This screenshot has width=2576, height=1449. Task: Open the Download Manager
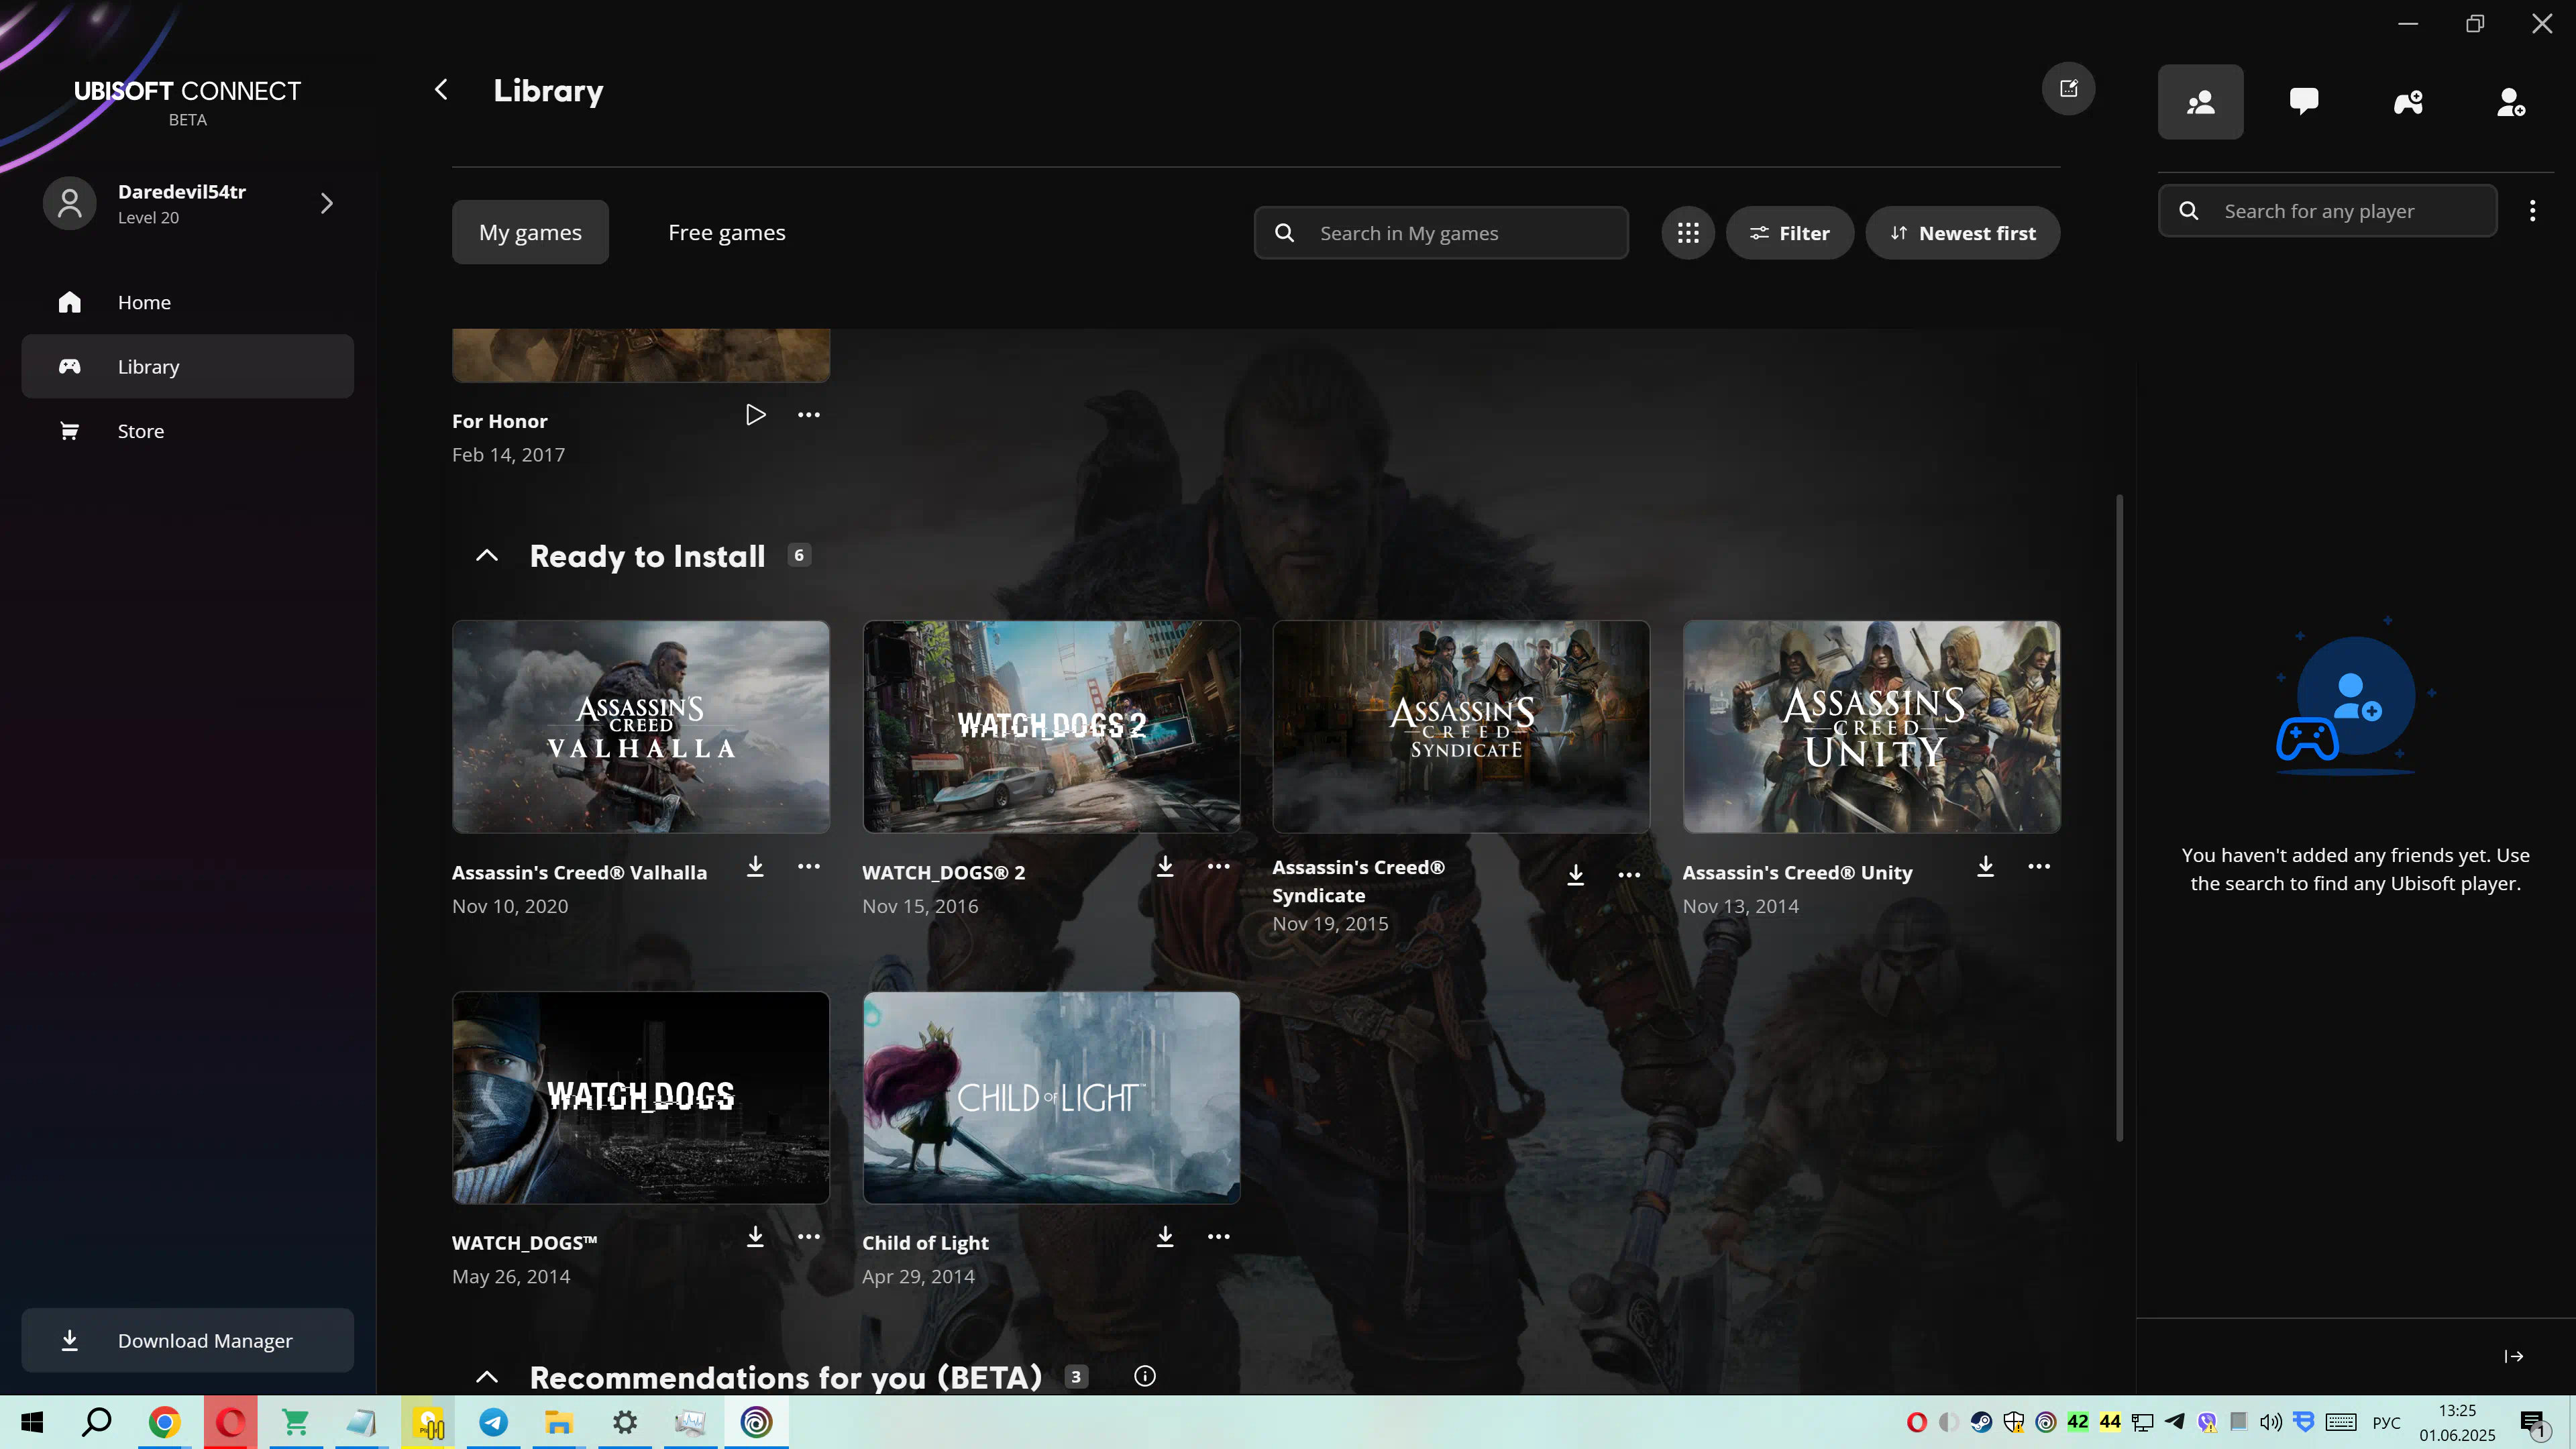188,1341
